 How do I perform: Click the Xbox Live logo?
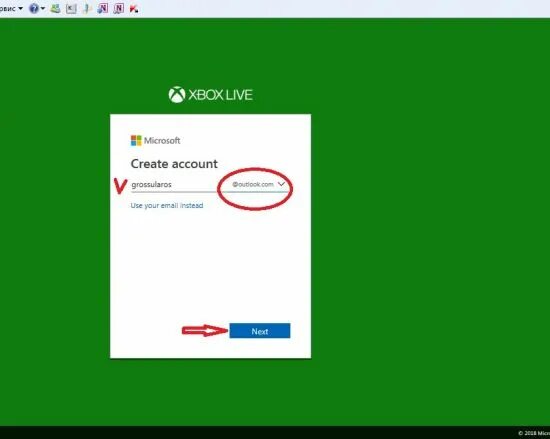click(x=210, y=95)
